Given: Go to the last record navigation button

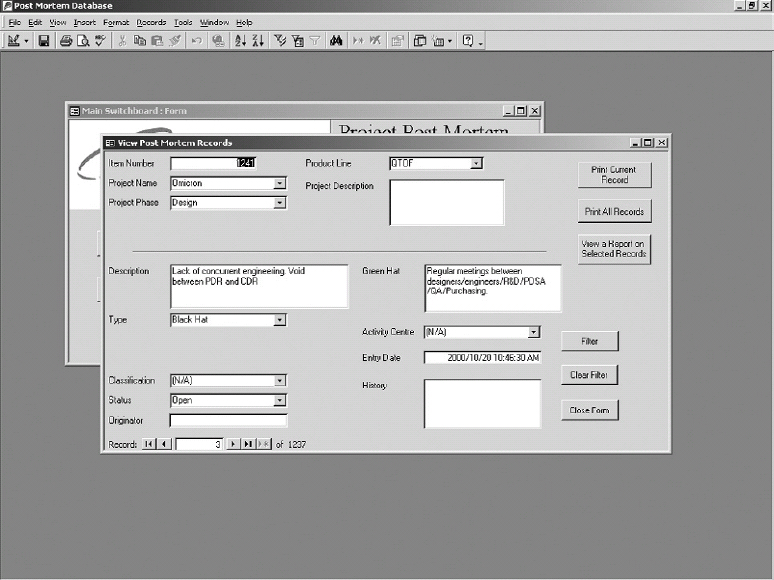Looking at the screenshot, I should 248,444.
